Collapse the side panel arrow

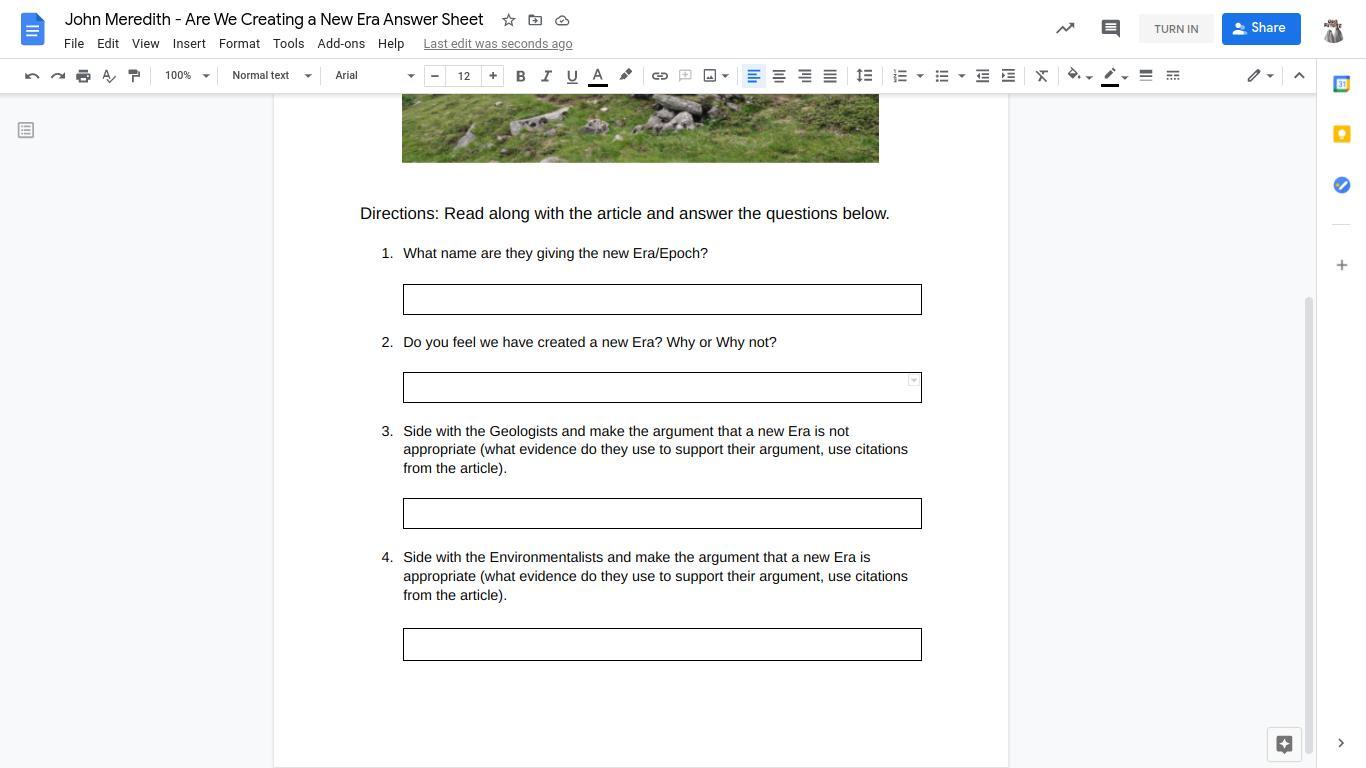(x=1341, y=743)
